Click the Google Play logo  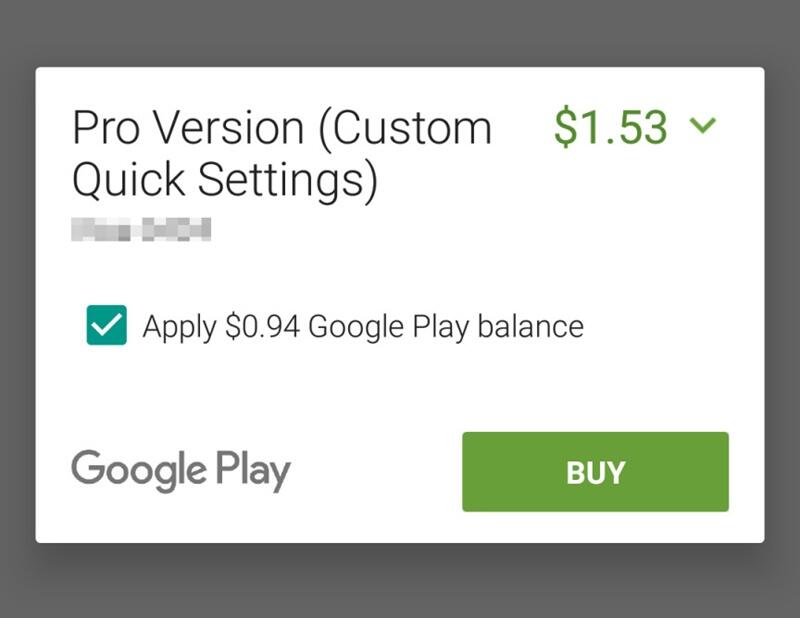click(x=181, y=471)
